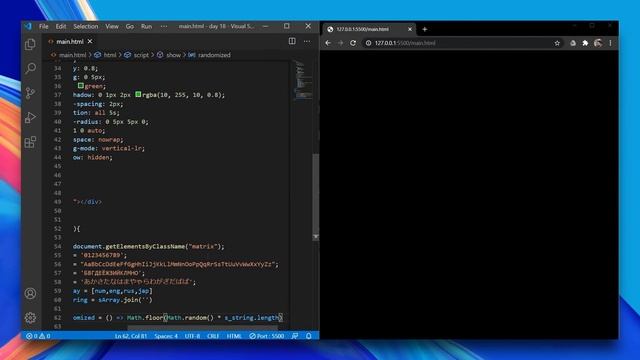
Task: Click the code minimap
Action: tap(303, 80)
